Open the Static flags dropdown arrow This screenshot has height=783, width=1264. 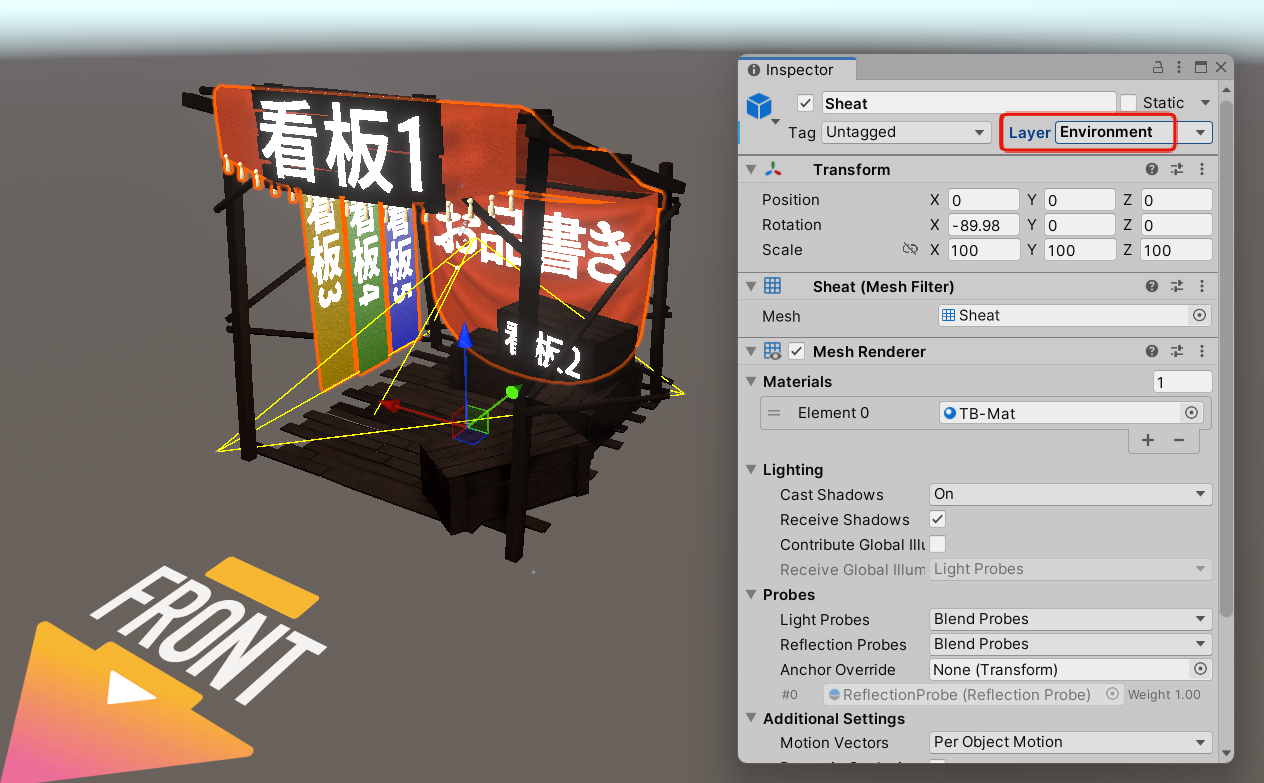tap(1205, 103)
